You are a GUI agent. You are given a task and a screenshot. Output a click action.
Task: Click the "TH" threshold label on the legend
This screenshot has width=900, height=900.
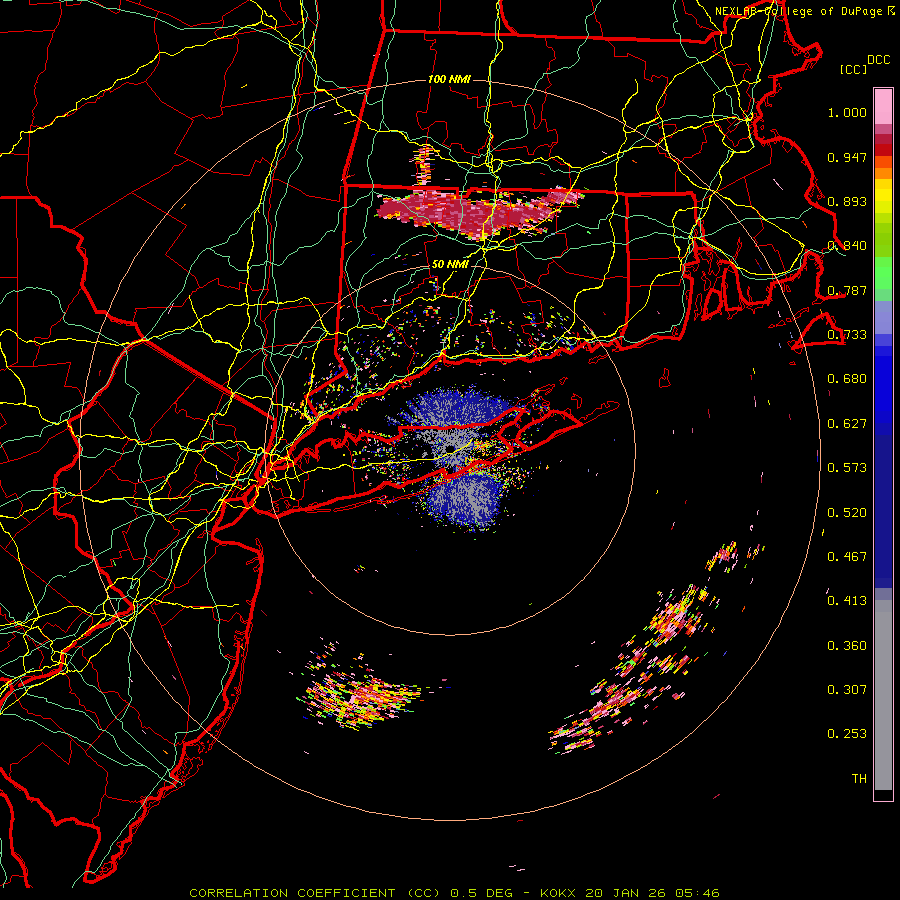pos(859,779)
